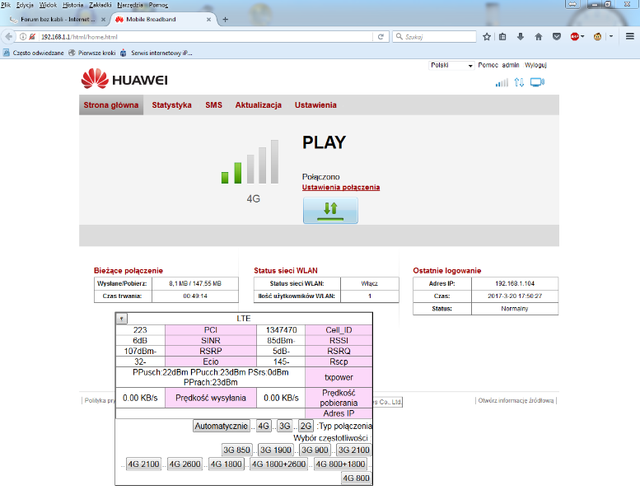640x494 pixels.
Task: Open the SMS tab
Action: click(213, 105)
